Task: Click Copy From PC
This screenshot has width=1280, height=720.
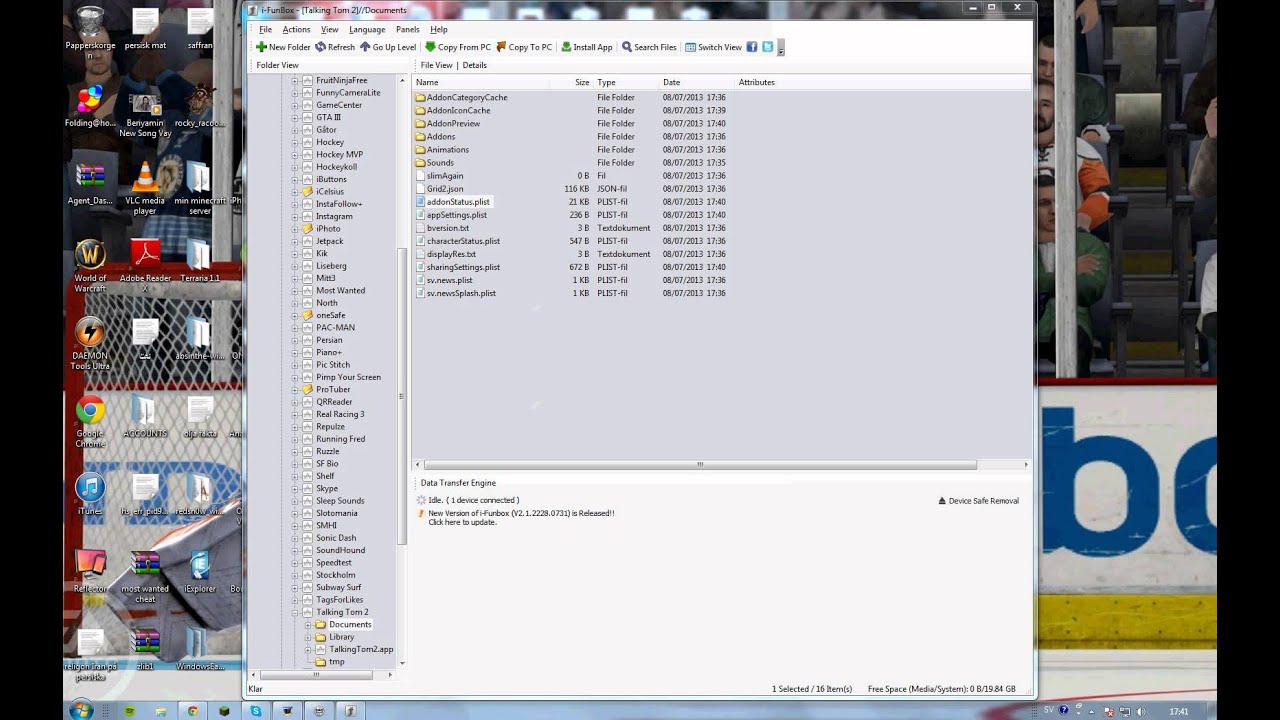Action: point(458,47)
